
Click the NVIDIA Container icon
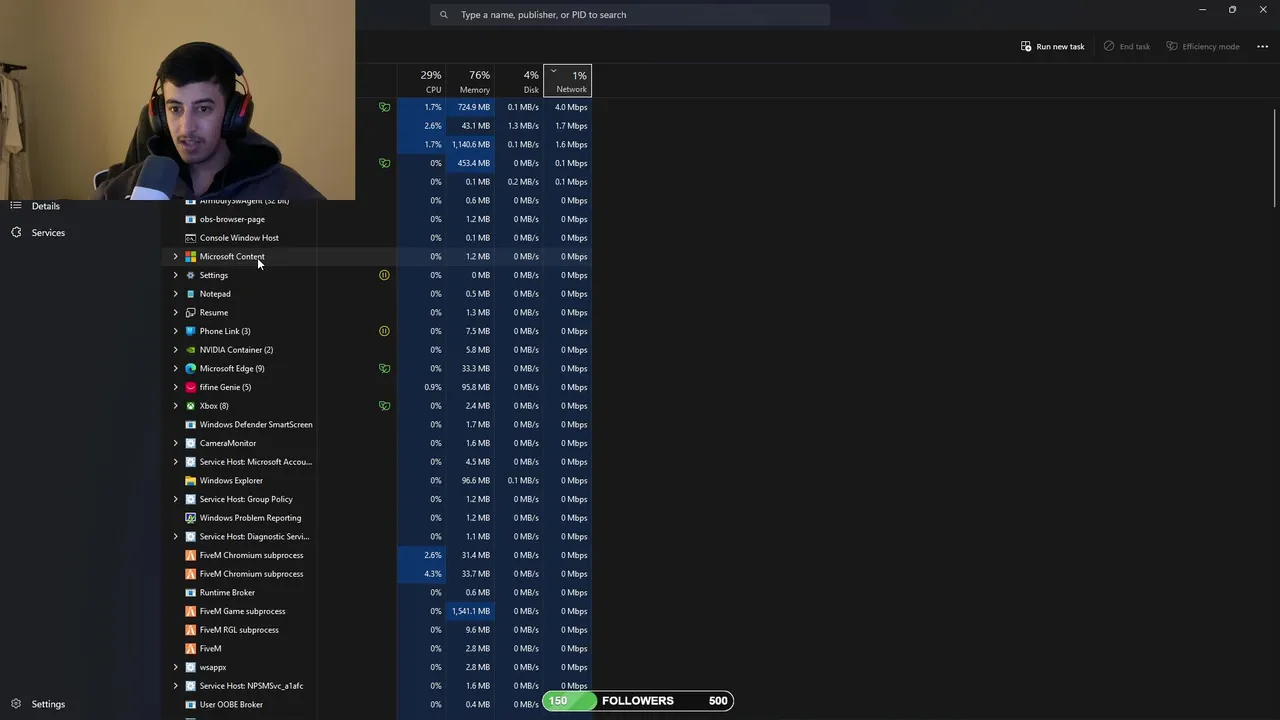(190, 350)
